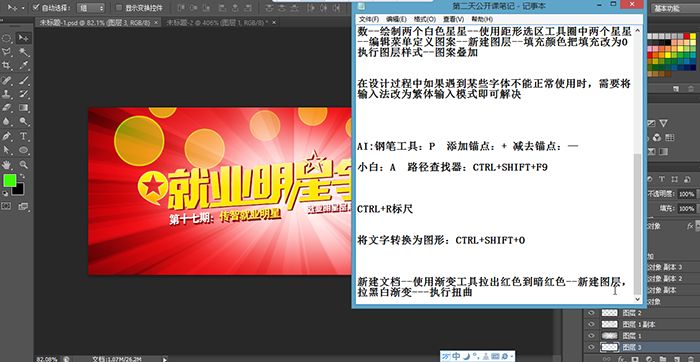700x362 pixels.
Task: Hide layer 图层 3
Action: (x=592, y=347)
